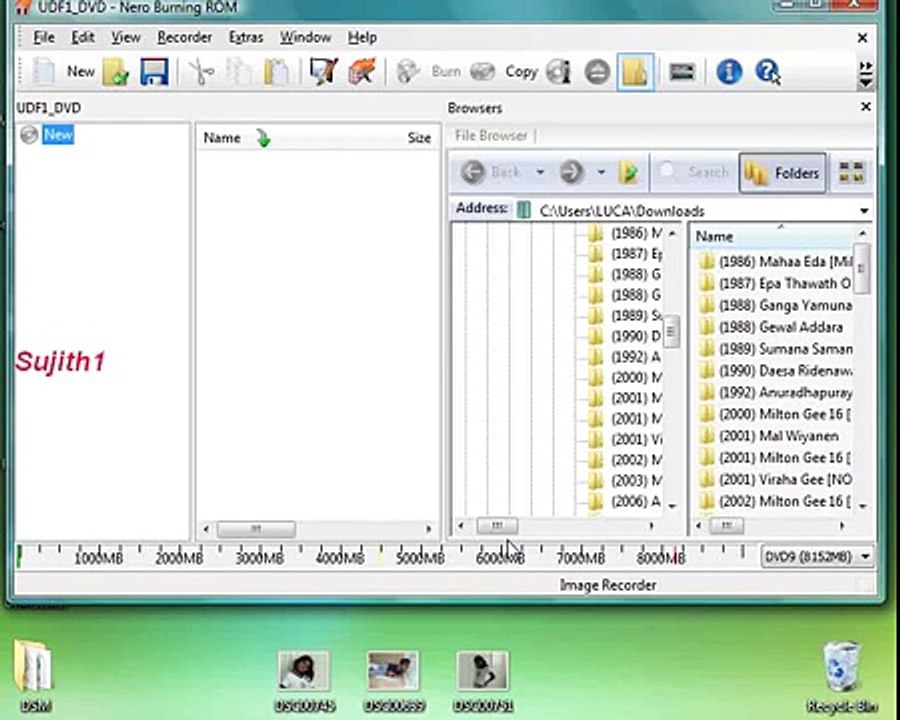This screenshot has height=720, width=900.
Task: Click the blue info icon
Action: coord(729,72)
